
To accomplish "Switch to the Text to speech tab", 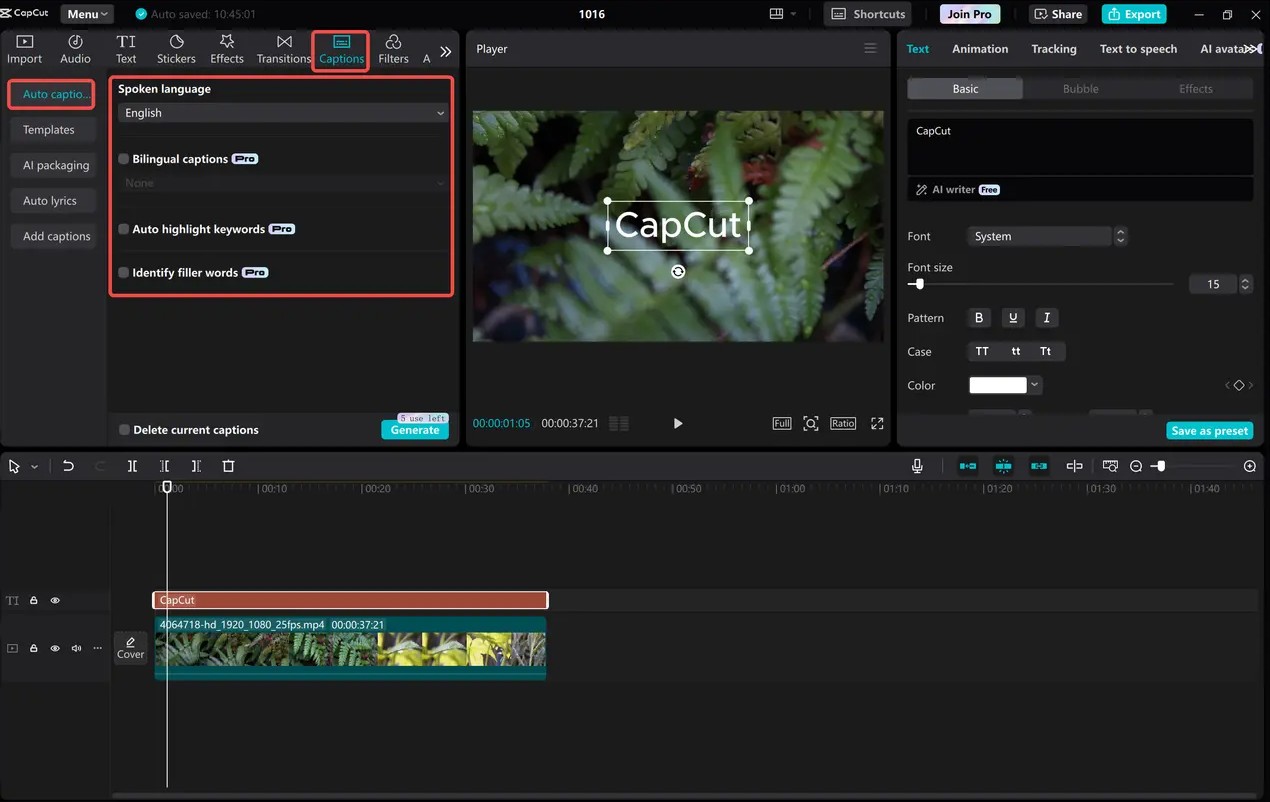I will coord(1138,48).
